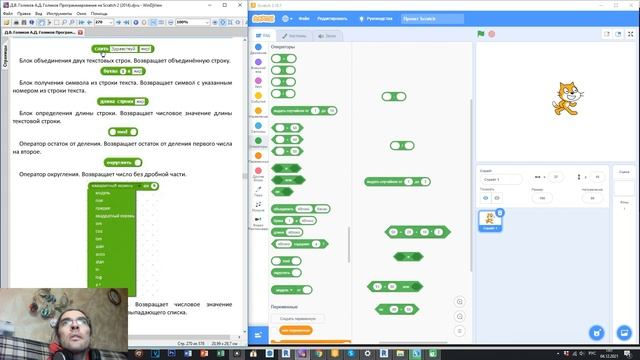Click the Scratch logo in the menu bar
Viewport: 640px width, 360px height.
[263, 19]
